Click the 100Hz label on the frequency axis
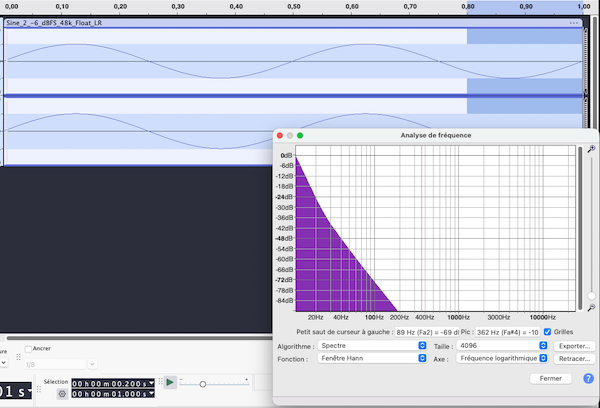600x408 pixels. coord(374,317)
